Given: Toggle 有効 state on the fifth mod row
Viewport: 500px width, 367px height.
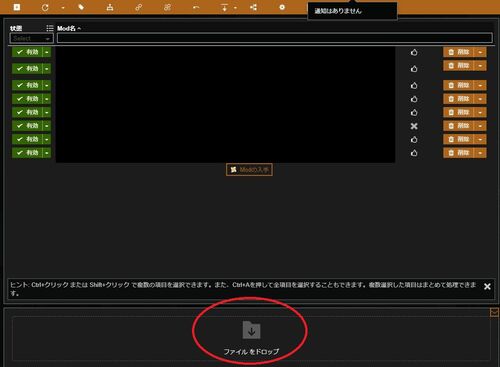Looking at the screenshot, I should tap(27, 112).
